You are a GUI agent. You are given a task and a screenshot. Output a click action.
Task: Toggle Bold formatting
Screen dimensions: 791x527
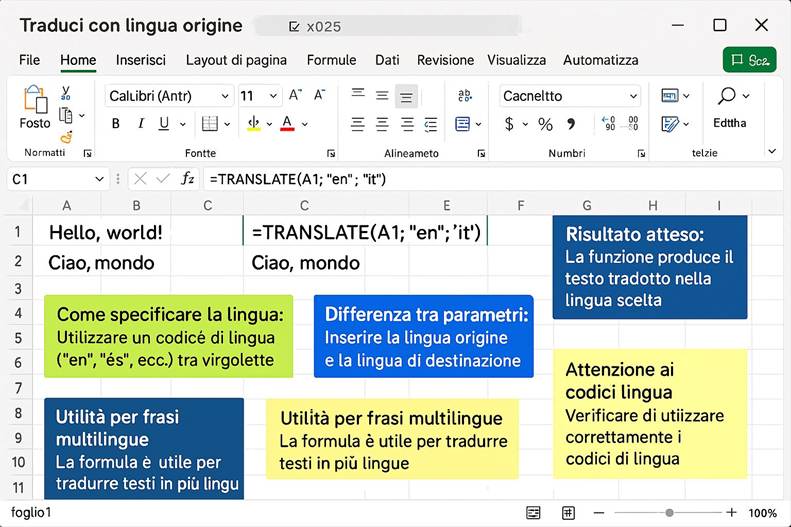116,124
